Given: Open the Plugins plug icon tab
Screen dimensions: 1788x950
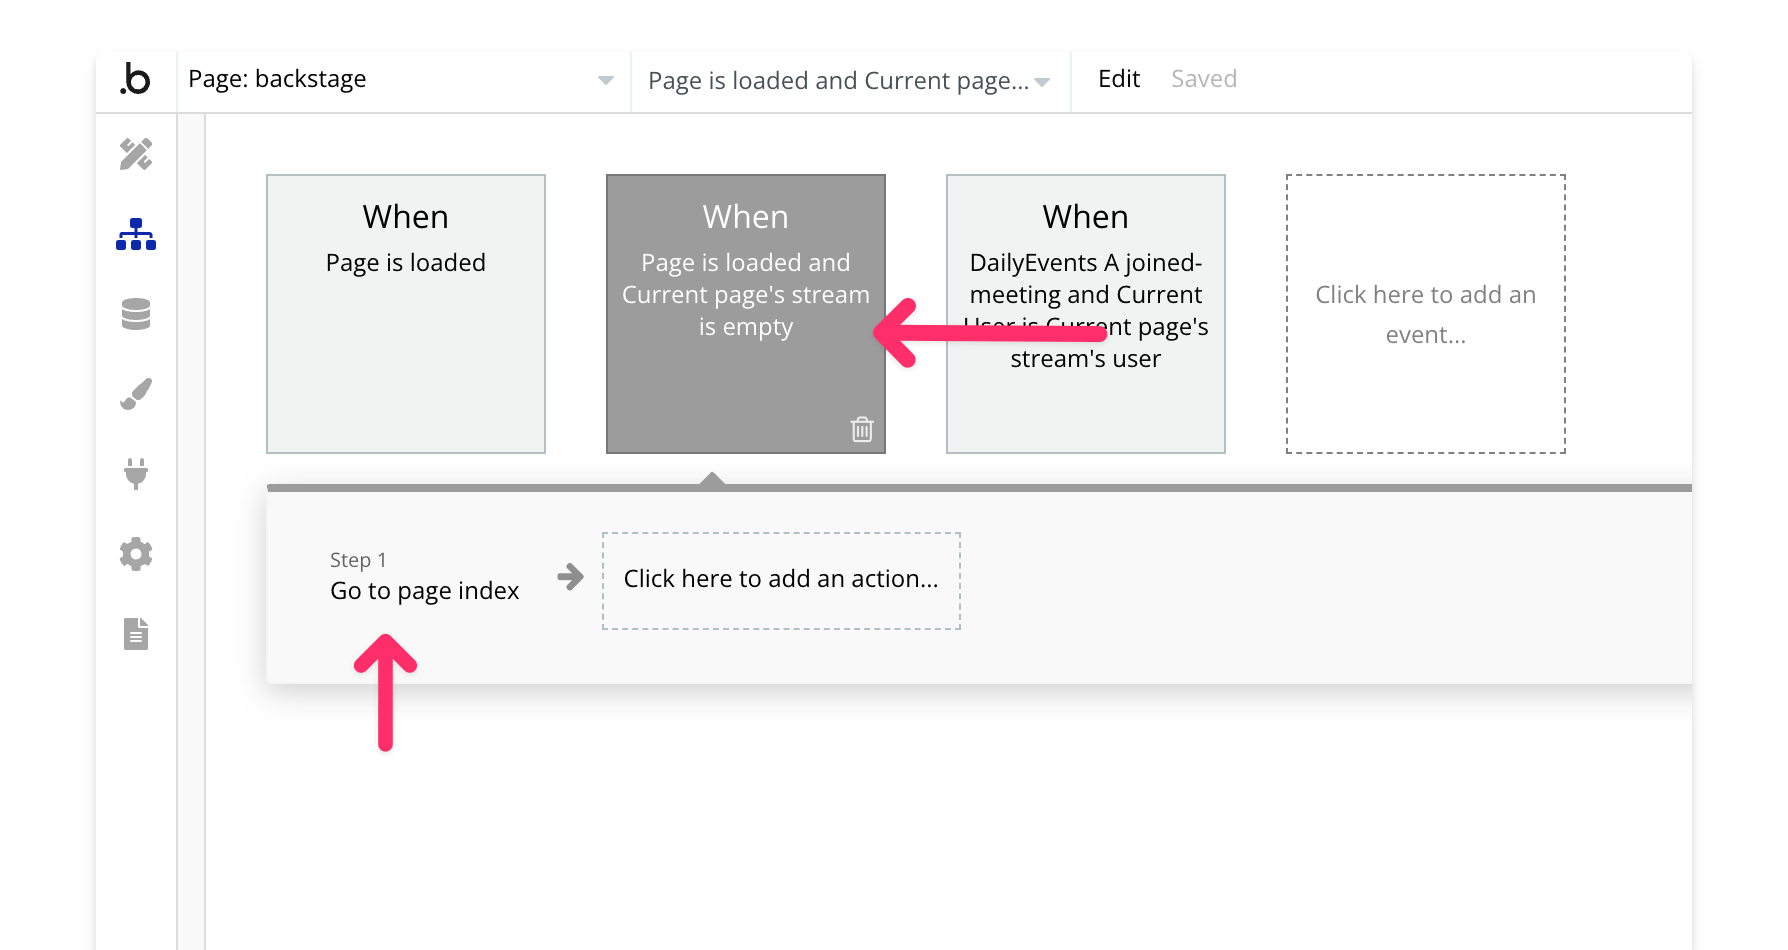Looking at the screenshot, I should (x=136, y=473).
